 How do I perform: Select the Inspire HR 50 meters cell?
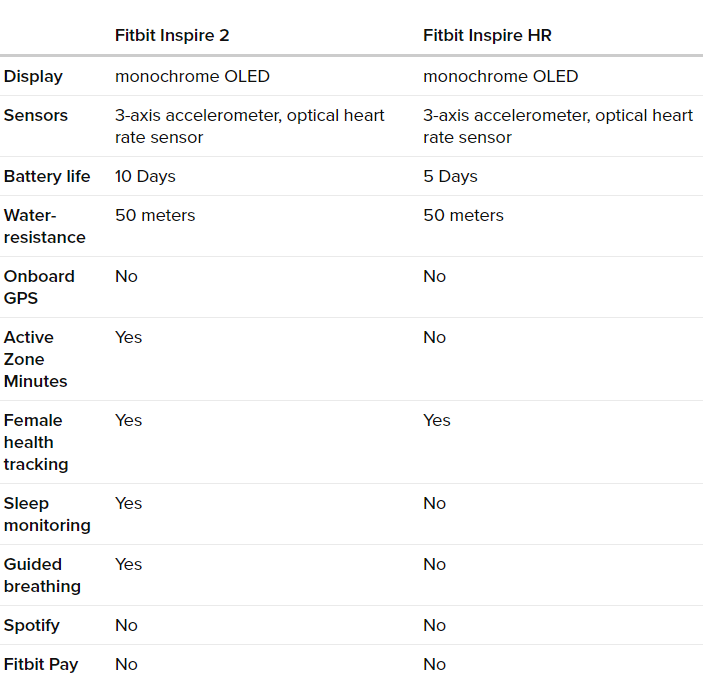pyautogui.click(x=464, y=215)
